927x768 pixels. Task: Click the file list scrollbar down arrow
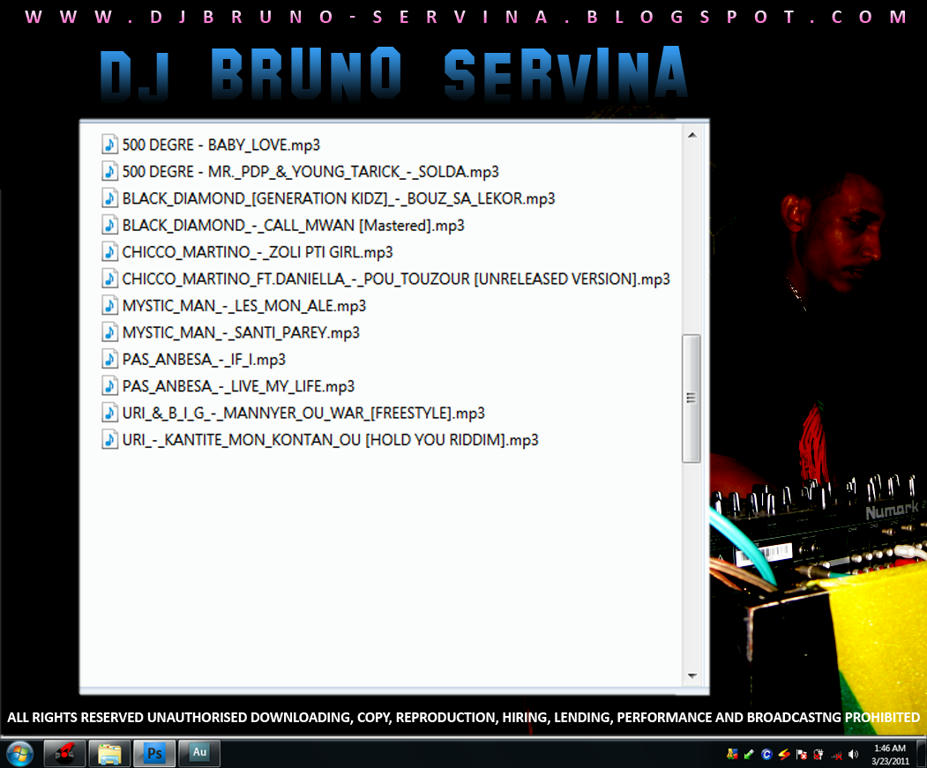pyautogui.click(x=692, y=676)
